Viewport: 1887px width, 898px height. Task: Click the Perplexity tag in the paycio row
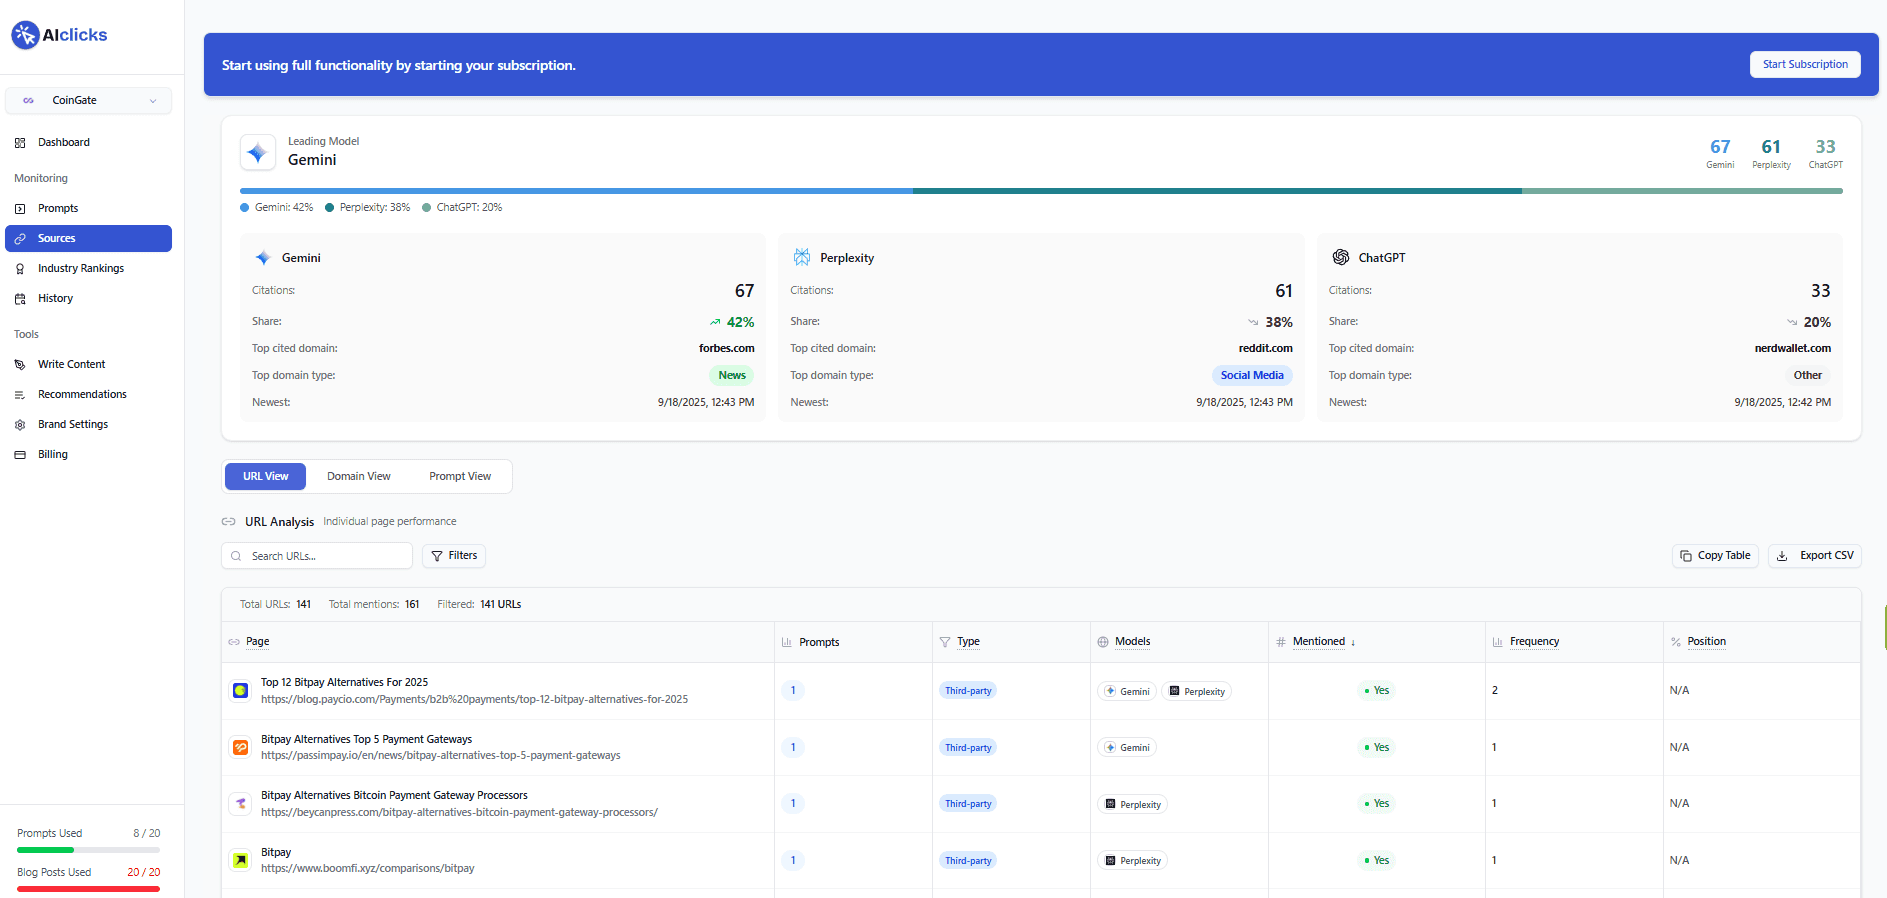(1197, 691)
